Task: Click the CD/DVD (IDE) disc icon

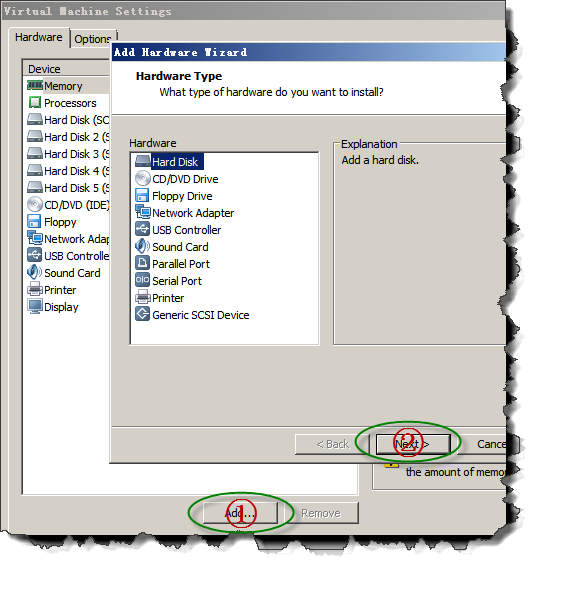Action: coord(35,204)
